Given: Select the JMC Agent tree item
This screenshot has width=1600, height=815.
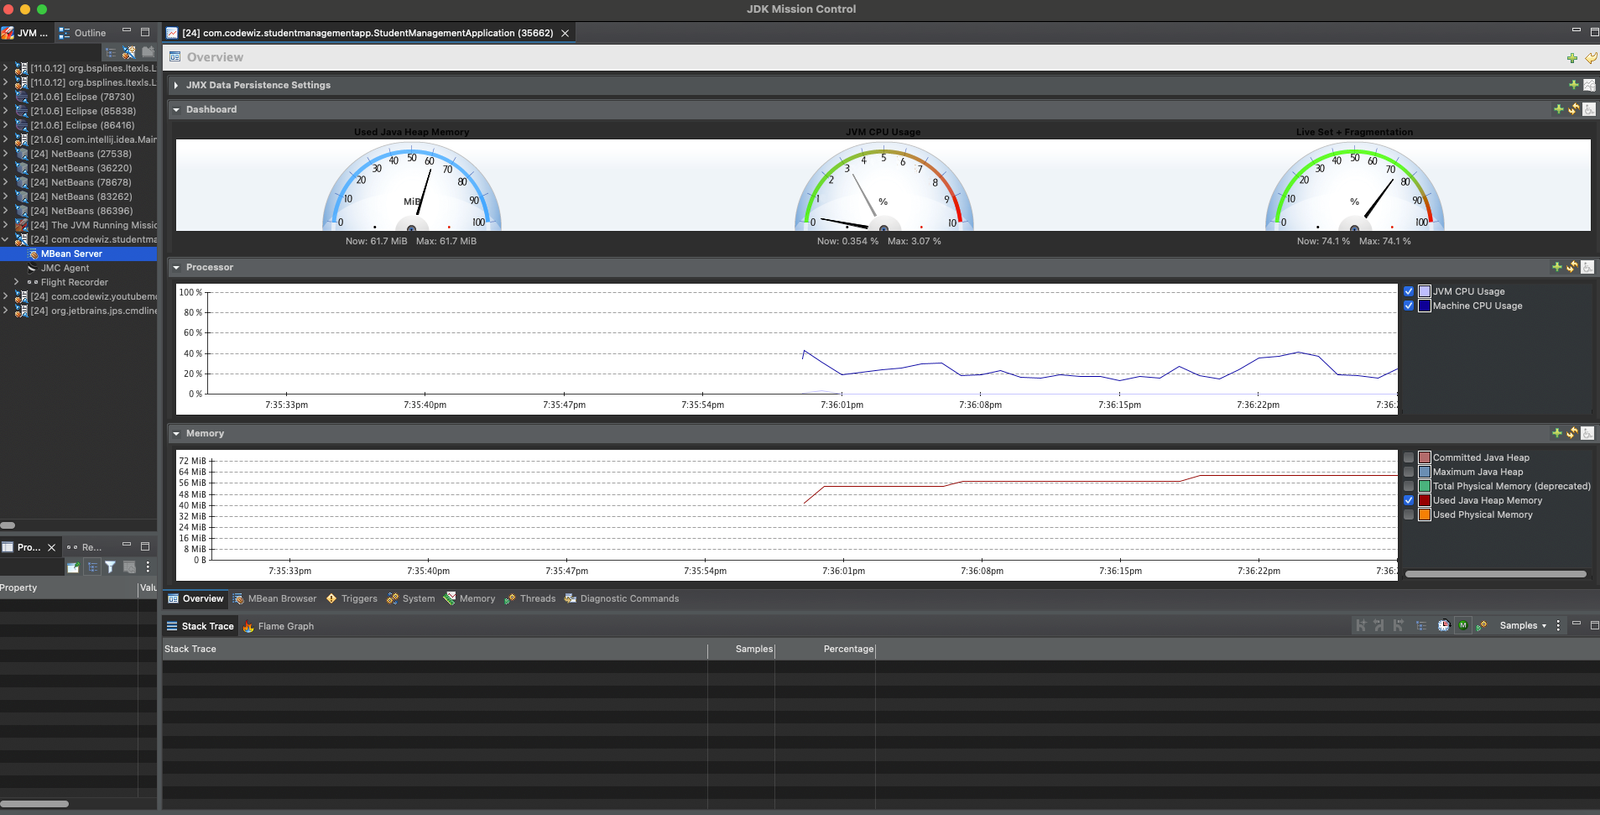Looking at the screenshot, I should point(65,268).
